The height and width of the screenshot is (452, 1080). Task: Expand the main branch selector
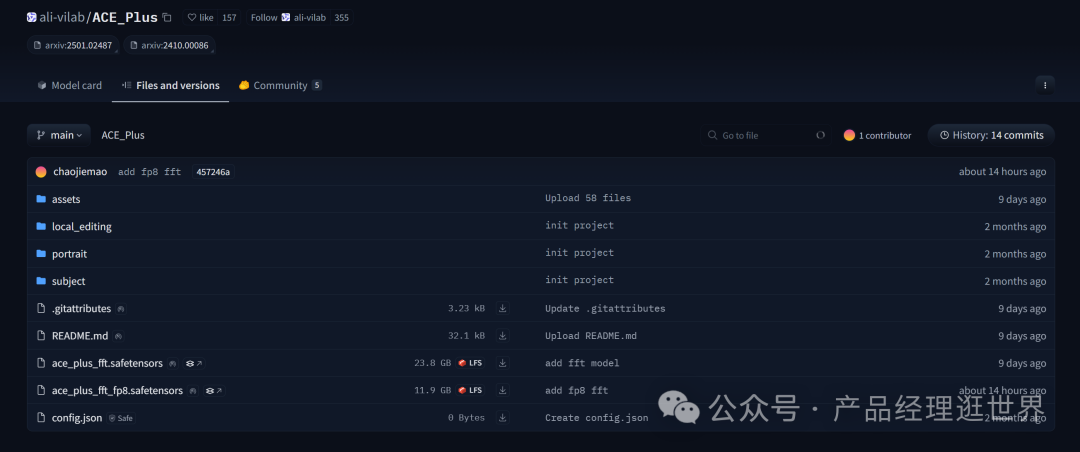tap(59, 135)
